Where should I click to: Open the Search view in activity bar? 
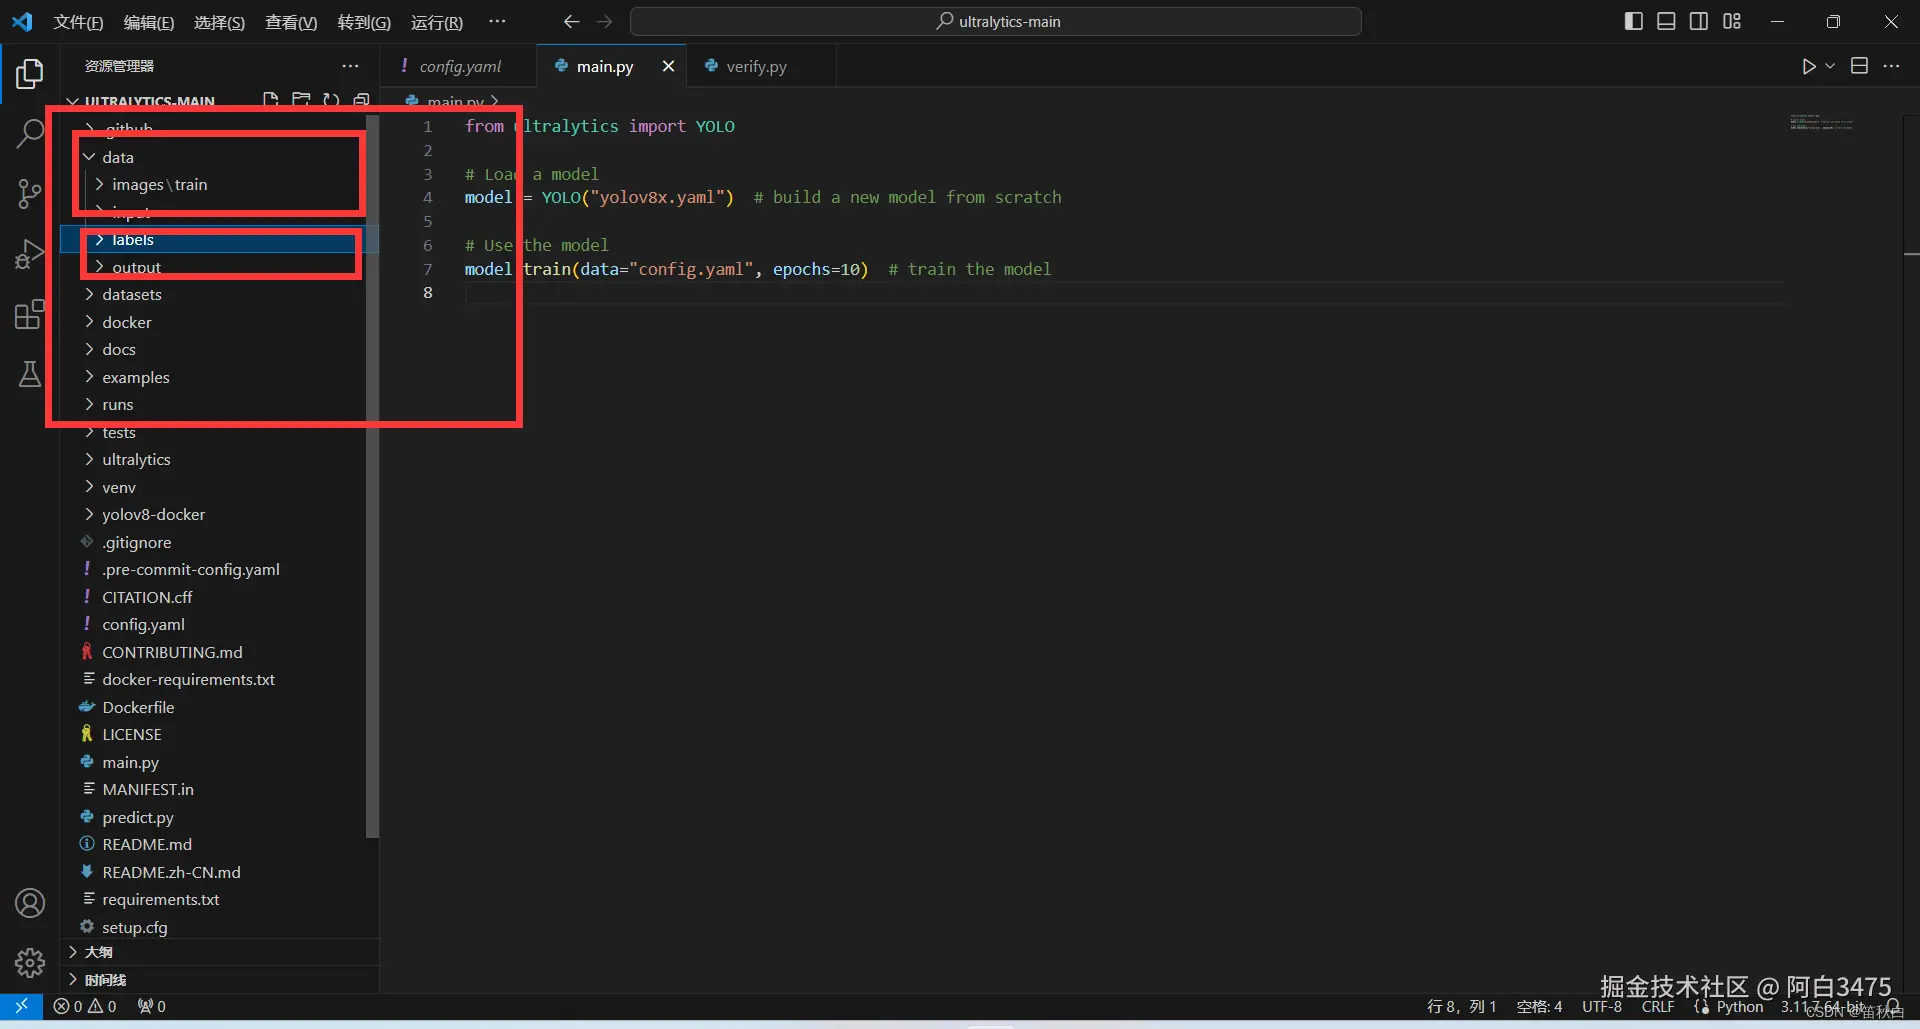30,134
